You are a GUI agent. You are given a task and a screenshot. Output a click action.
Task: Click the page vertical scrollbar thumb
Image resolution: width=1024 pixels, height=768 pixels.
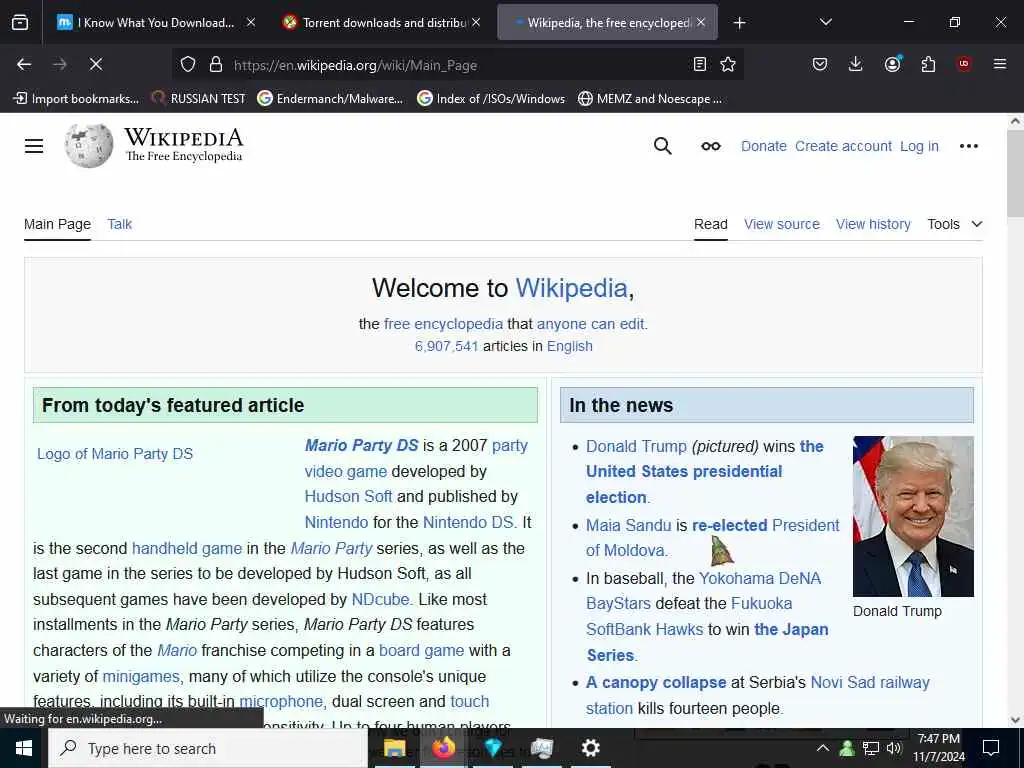pyautogui.click(x=1015, y=173)
